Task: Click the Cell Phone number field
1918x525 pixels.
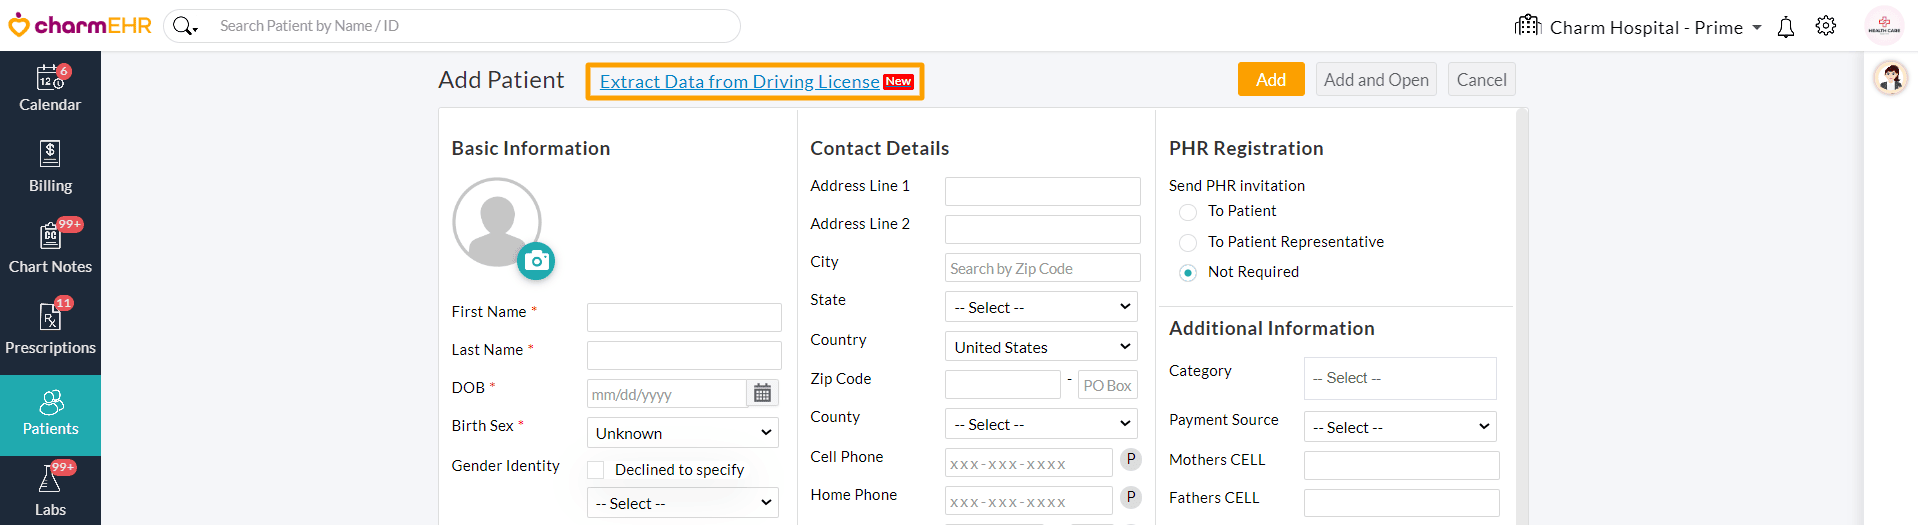Action: (x=1029, y=463)
